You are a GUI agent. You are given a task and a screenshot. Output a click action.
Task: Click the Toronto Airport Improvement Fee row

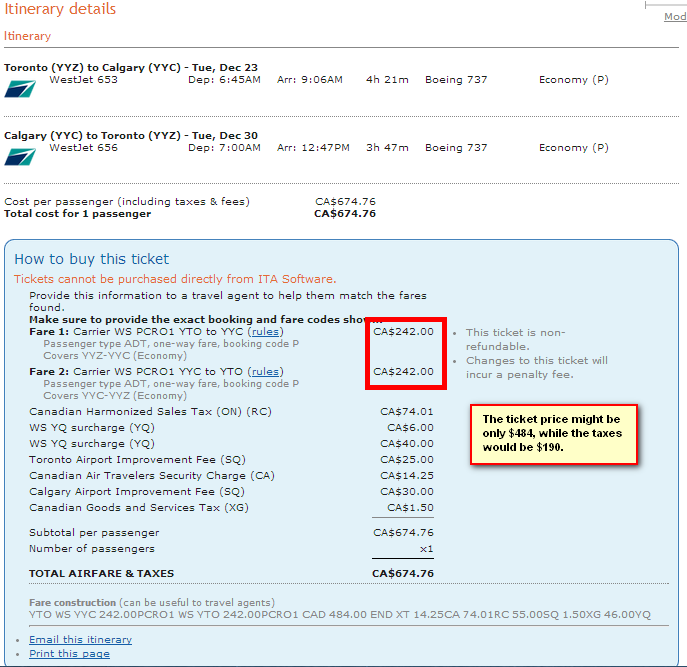pyautogui.click(x=231, y=460)
